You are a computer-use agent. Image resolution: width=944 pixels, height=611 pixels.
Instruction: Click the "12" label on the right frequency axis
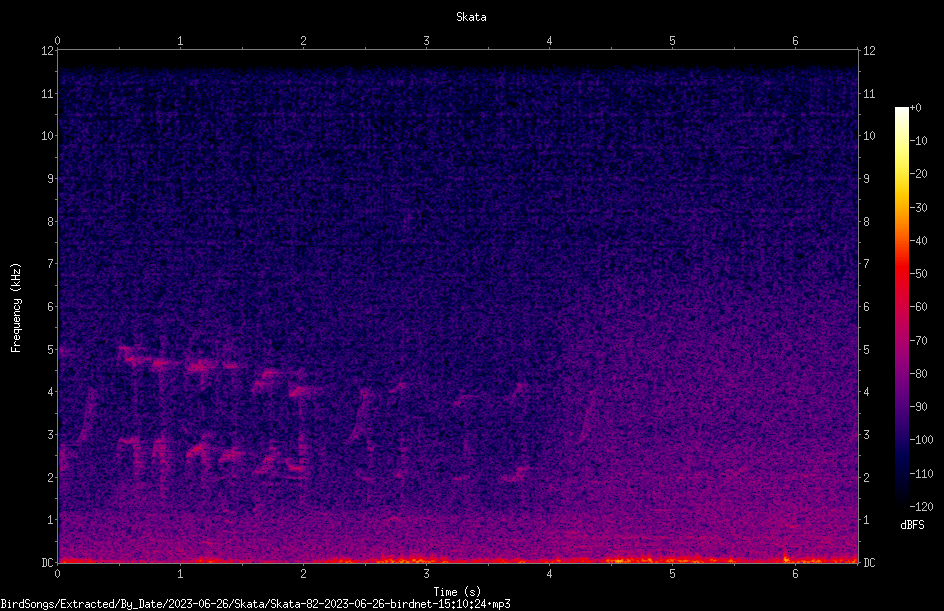[x=869, y=51]
